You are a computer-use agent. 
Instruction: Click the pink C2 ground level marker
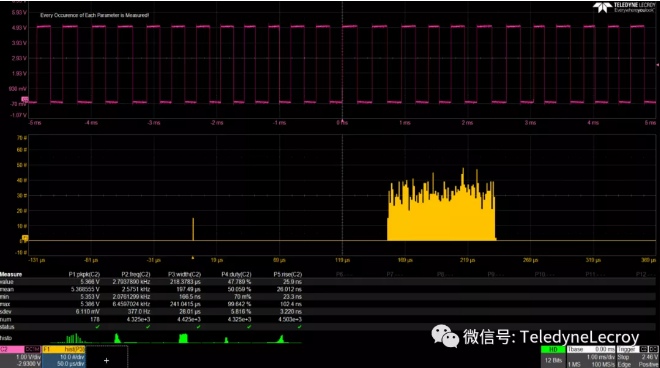[x=25, y=99]
